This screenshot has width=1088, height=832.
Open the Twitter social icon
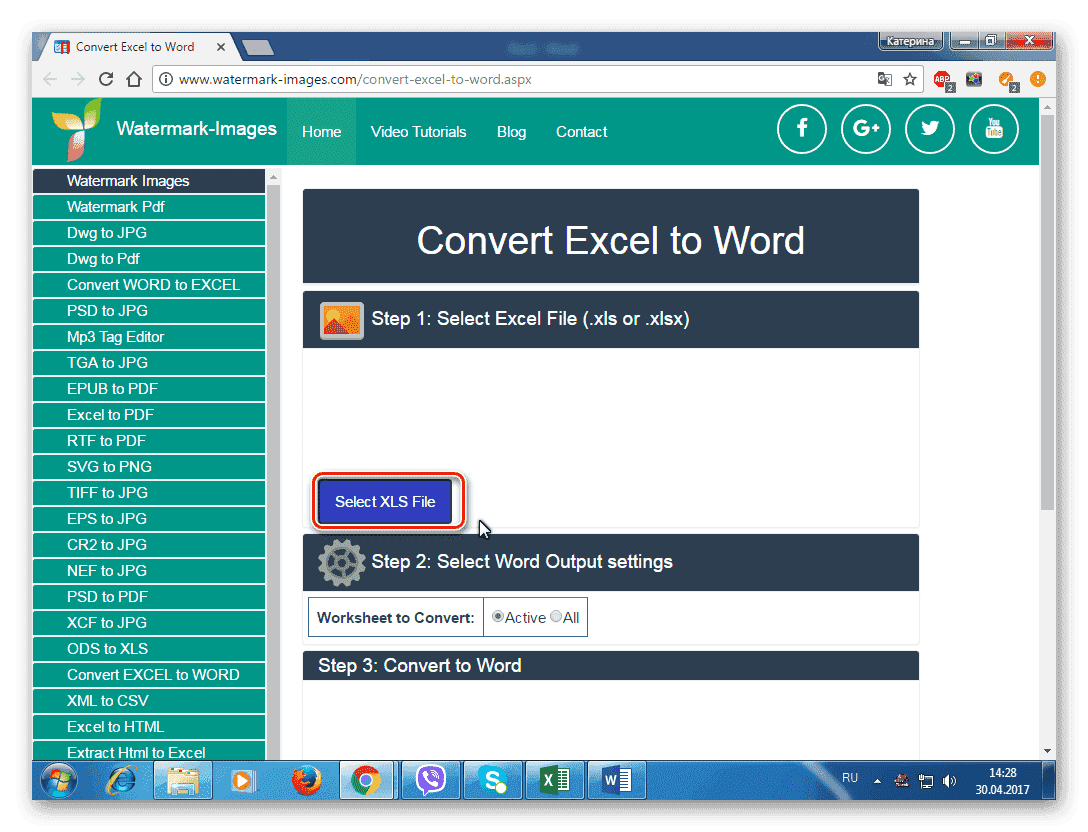click(930, 129)
